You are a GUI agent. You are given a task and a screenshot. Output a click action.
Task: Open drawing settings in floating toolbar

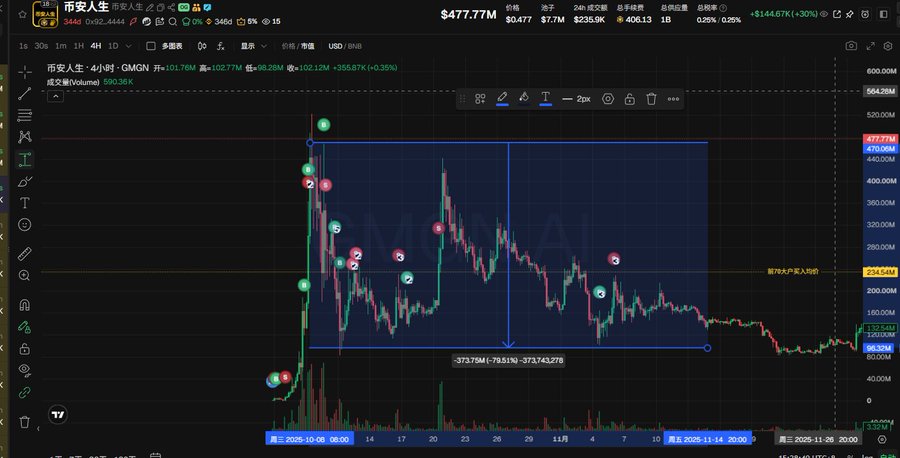608,99
